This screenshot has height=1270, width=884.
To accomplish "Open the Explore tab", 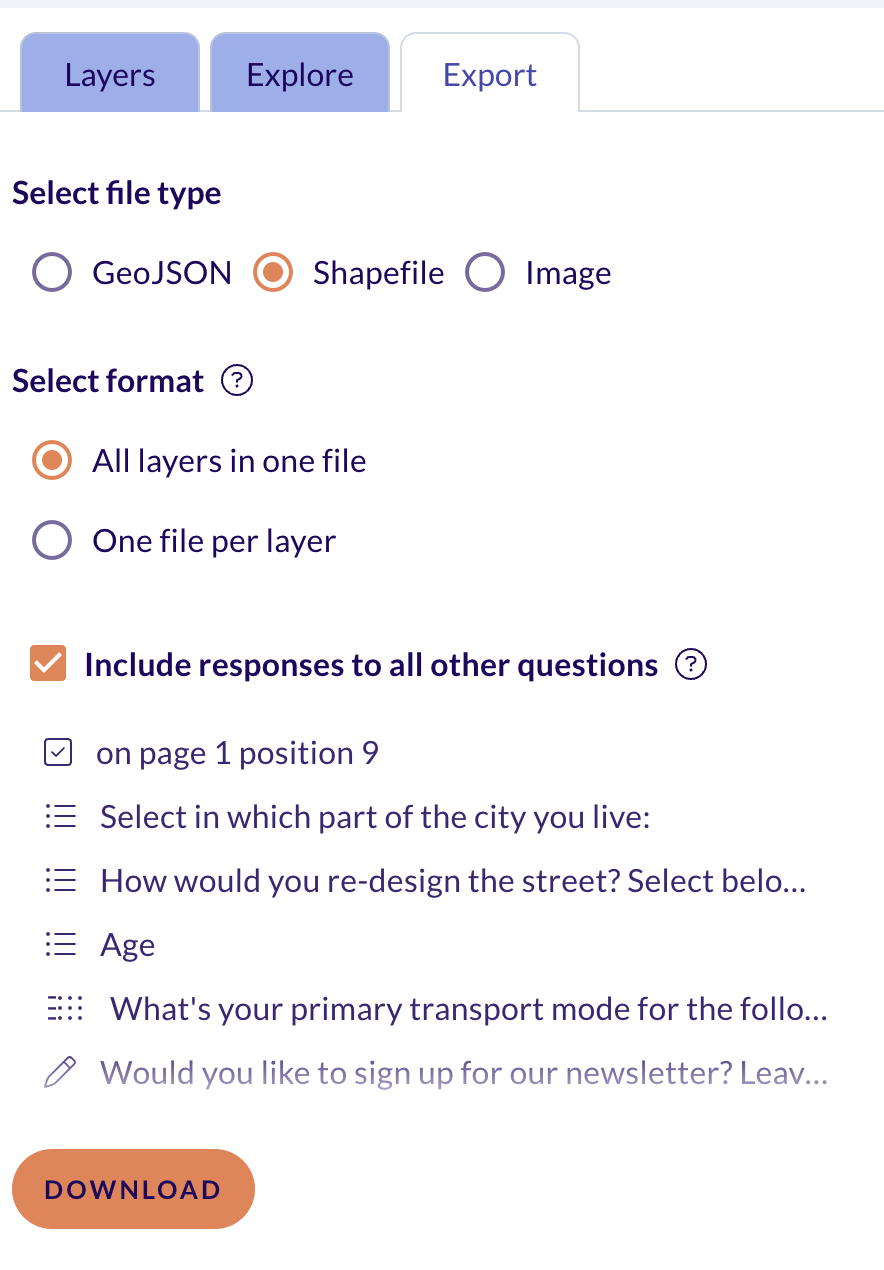I will [x=300, y=72].
